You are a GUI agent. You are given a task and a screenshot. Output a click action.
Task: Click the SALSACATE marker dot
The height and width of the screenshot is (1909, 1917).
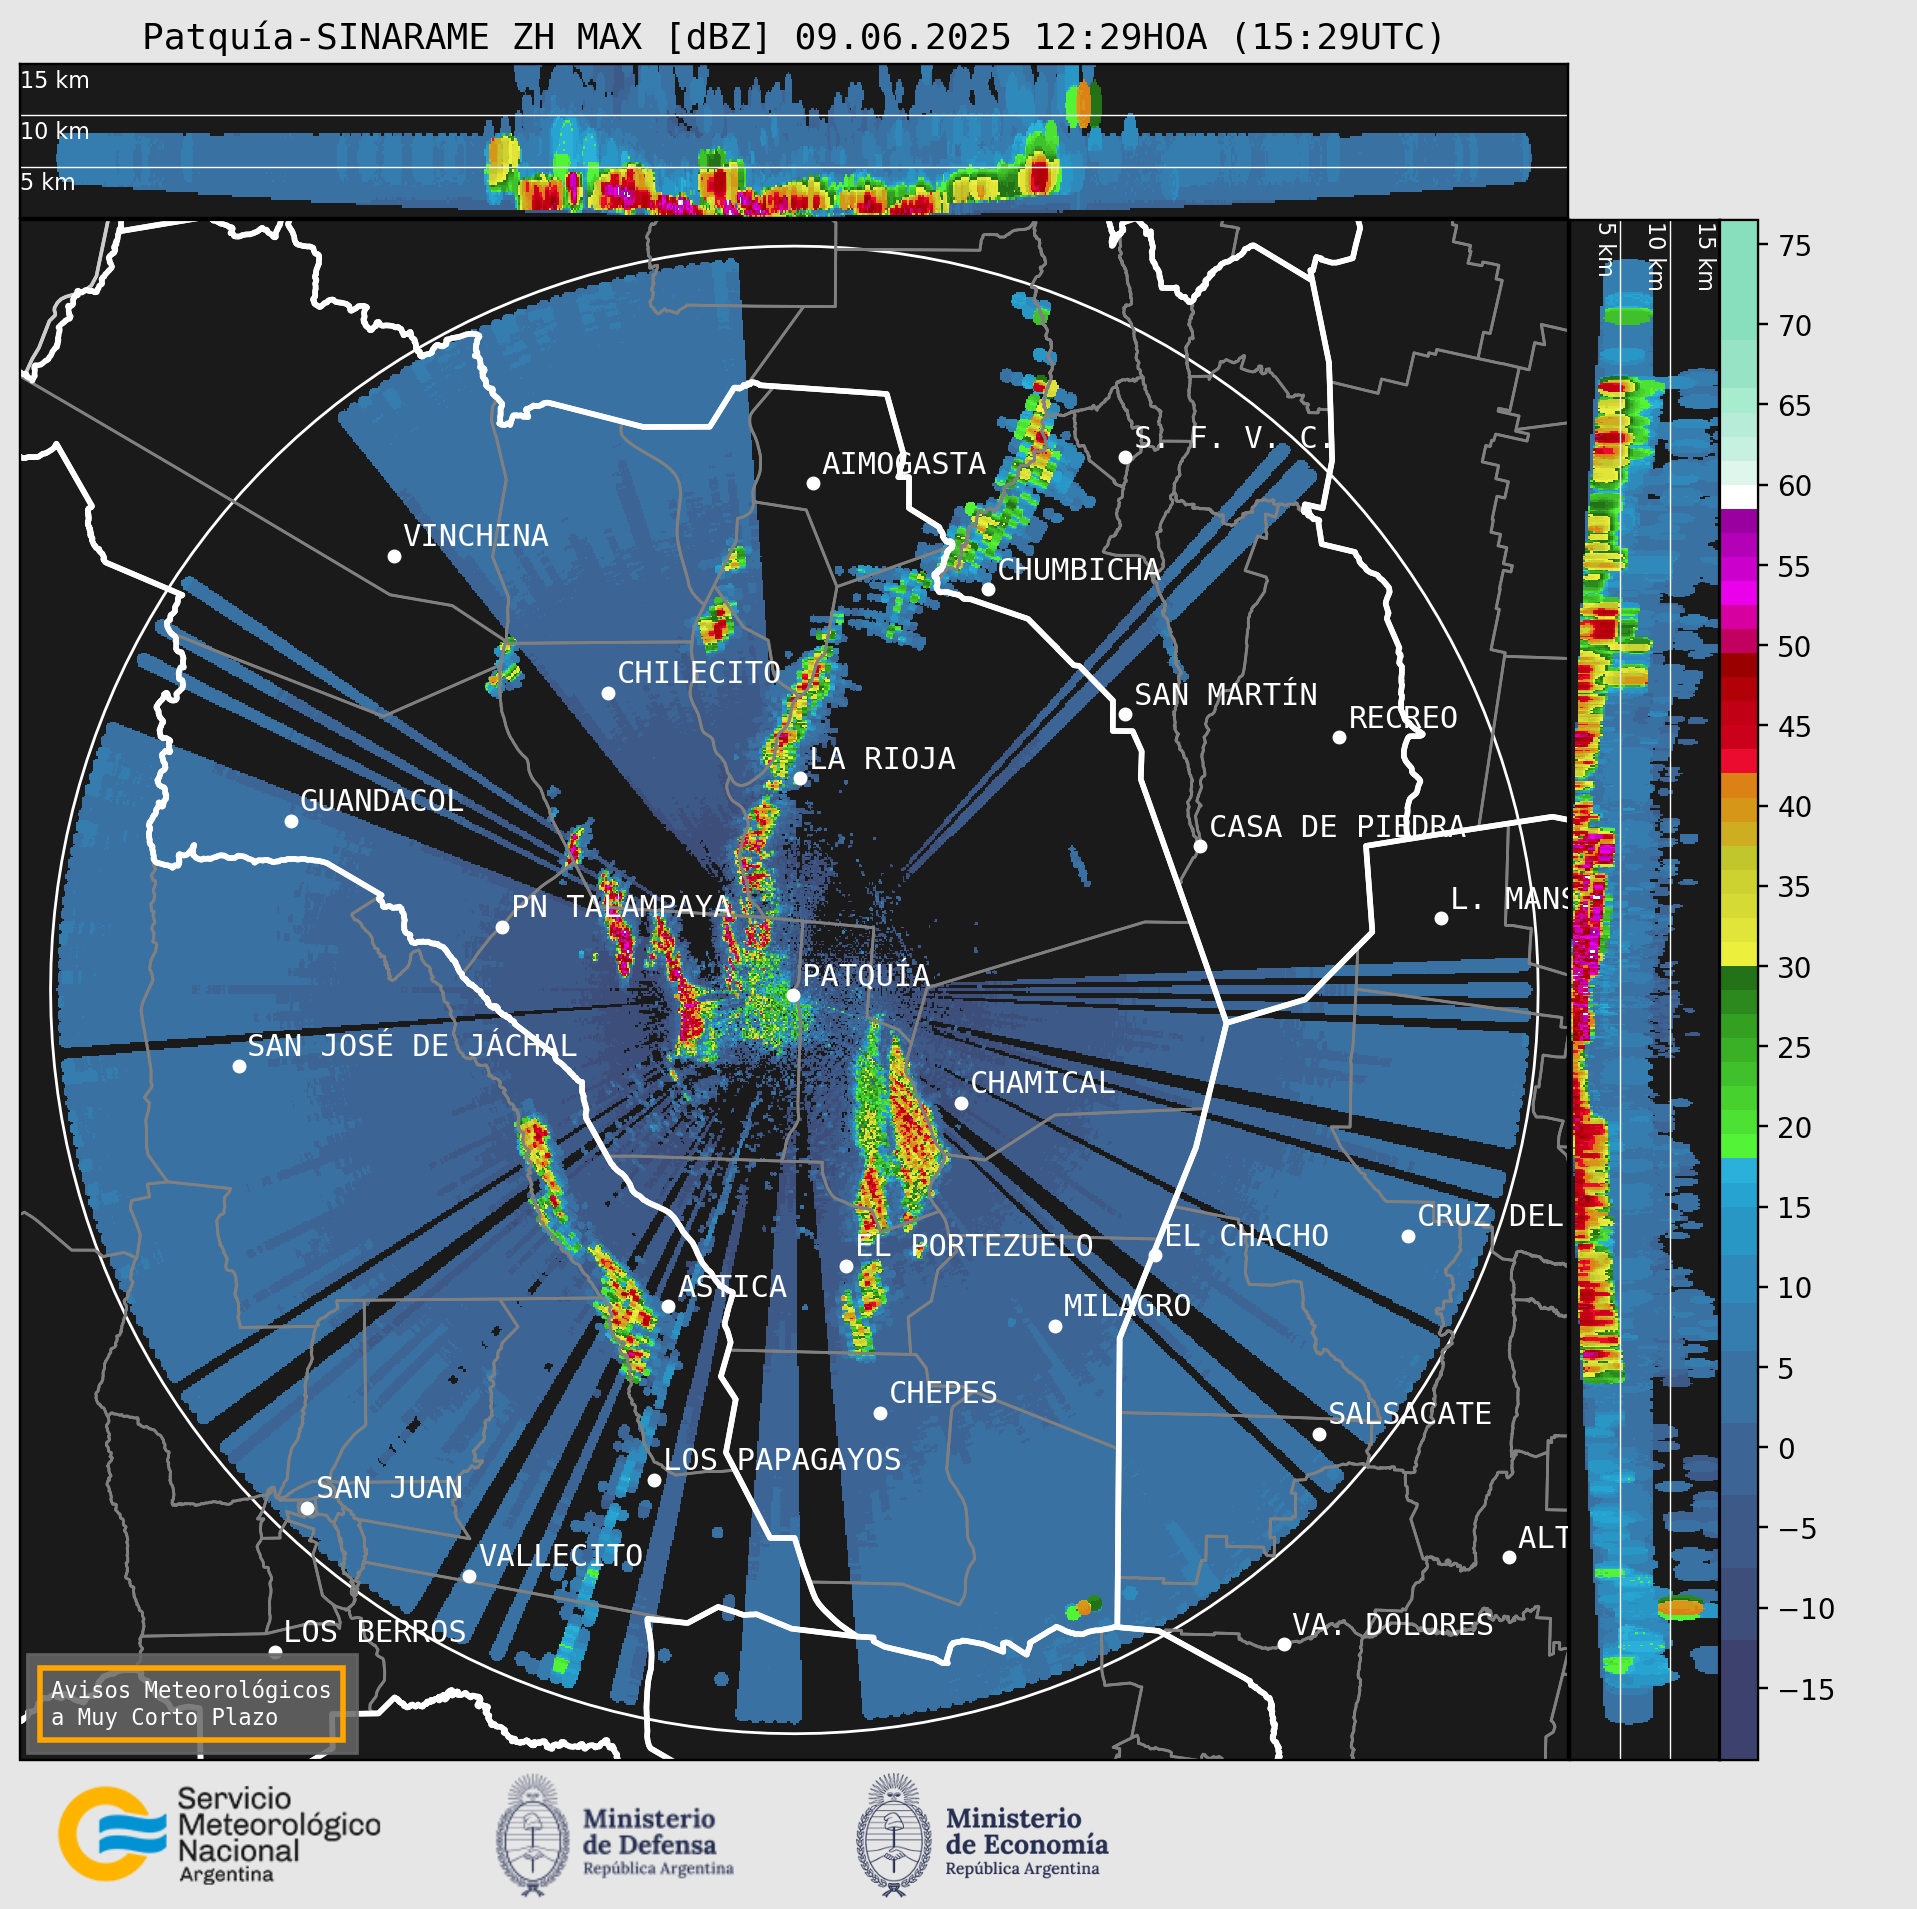pos(1319,1434)
